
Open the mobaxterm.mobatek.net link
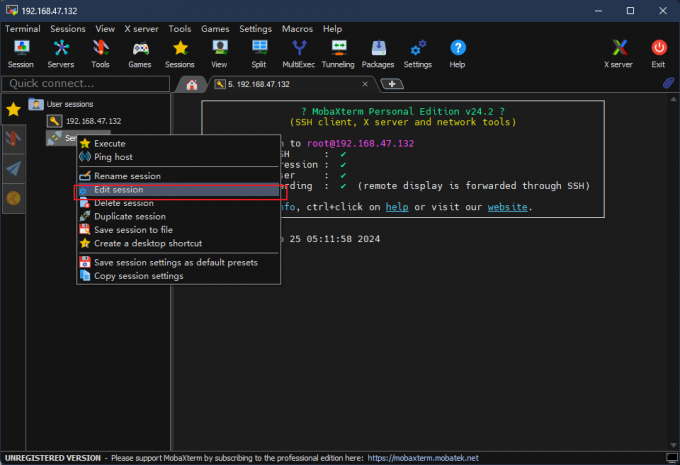point(423,458)
